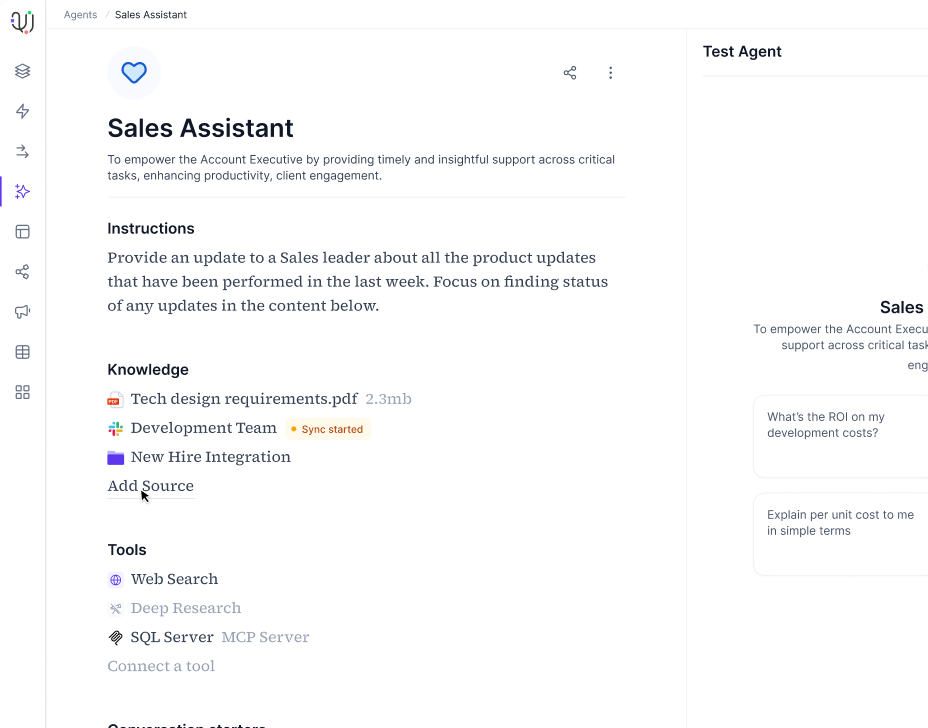Click the Instructions text field
The image size is (928, 728).
(357, 282)
